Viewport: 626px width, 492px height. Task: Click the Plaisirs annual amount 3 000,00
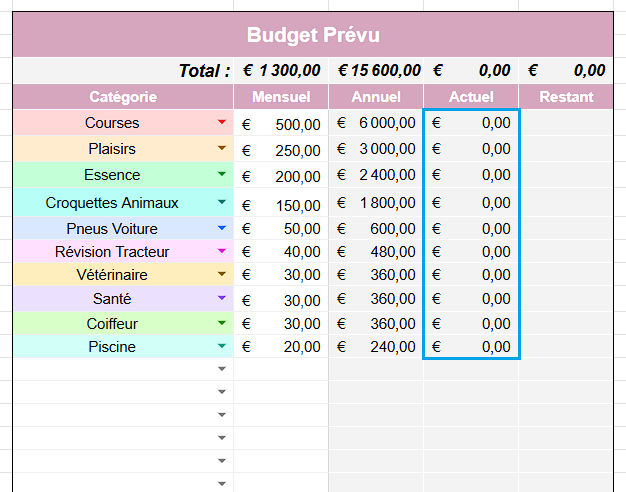[376, 149]
